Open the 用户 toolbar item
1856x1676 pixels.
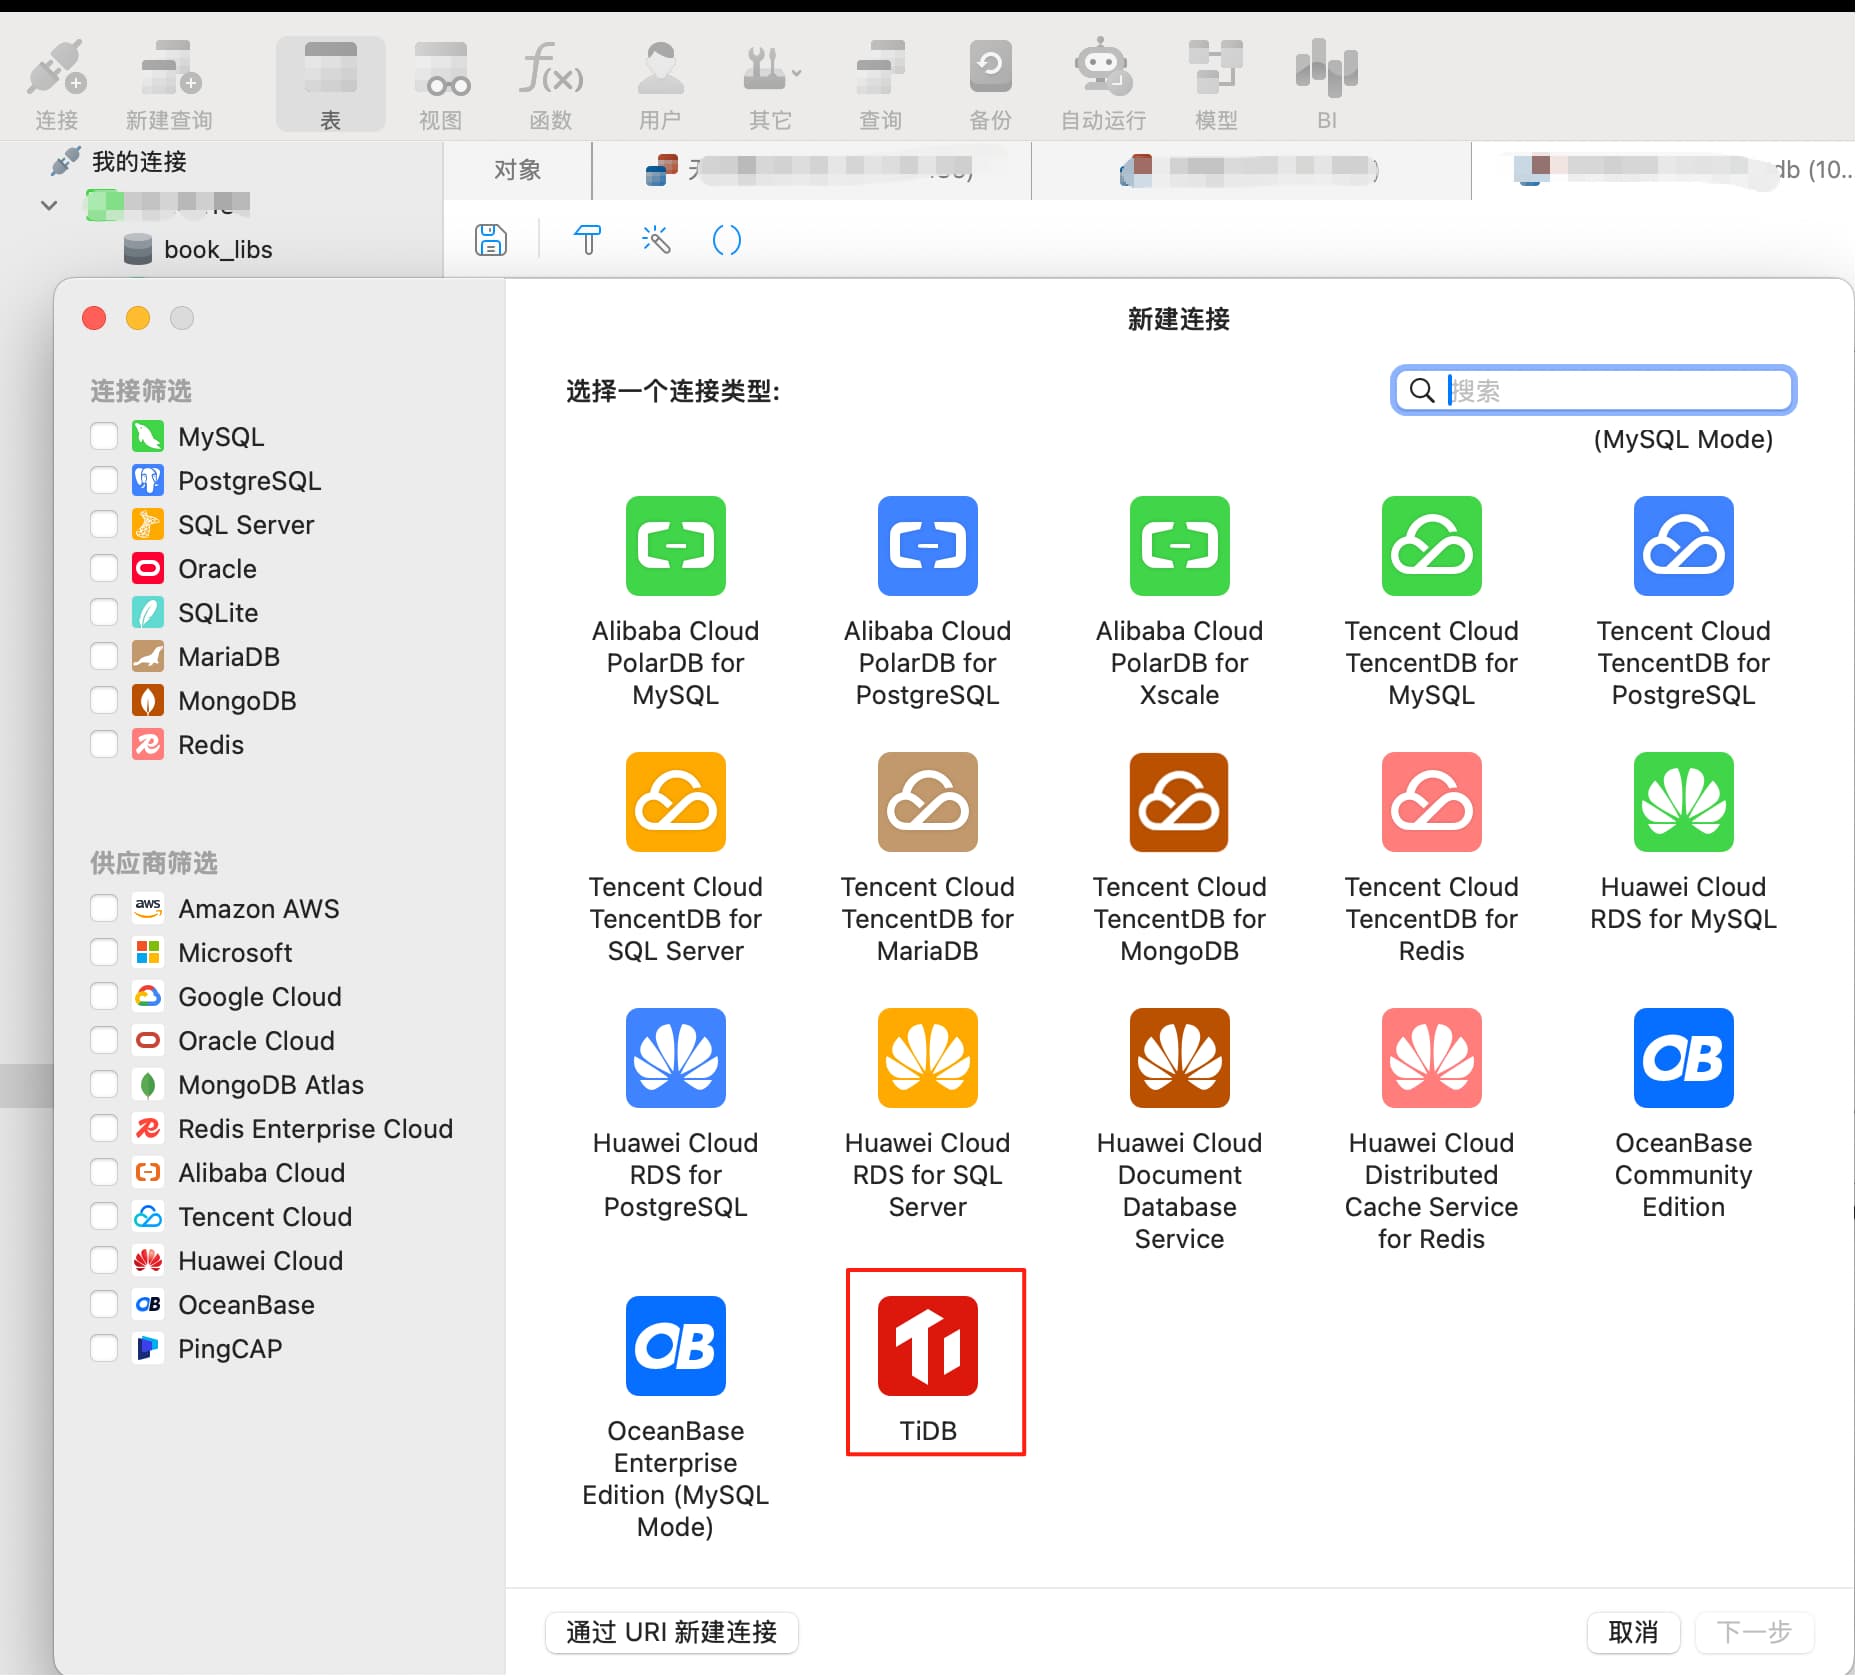(x=660, y=85)
